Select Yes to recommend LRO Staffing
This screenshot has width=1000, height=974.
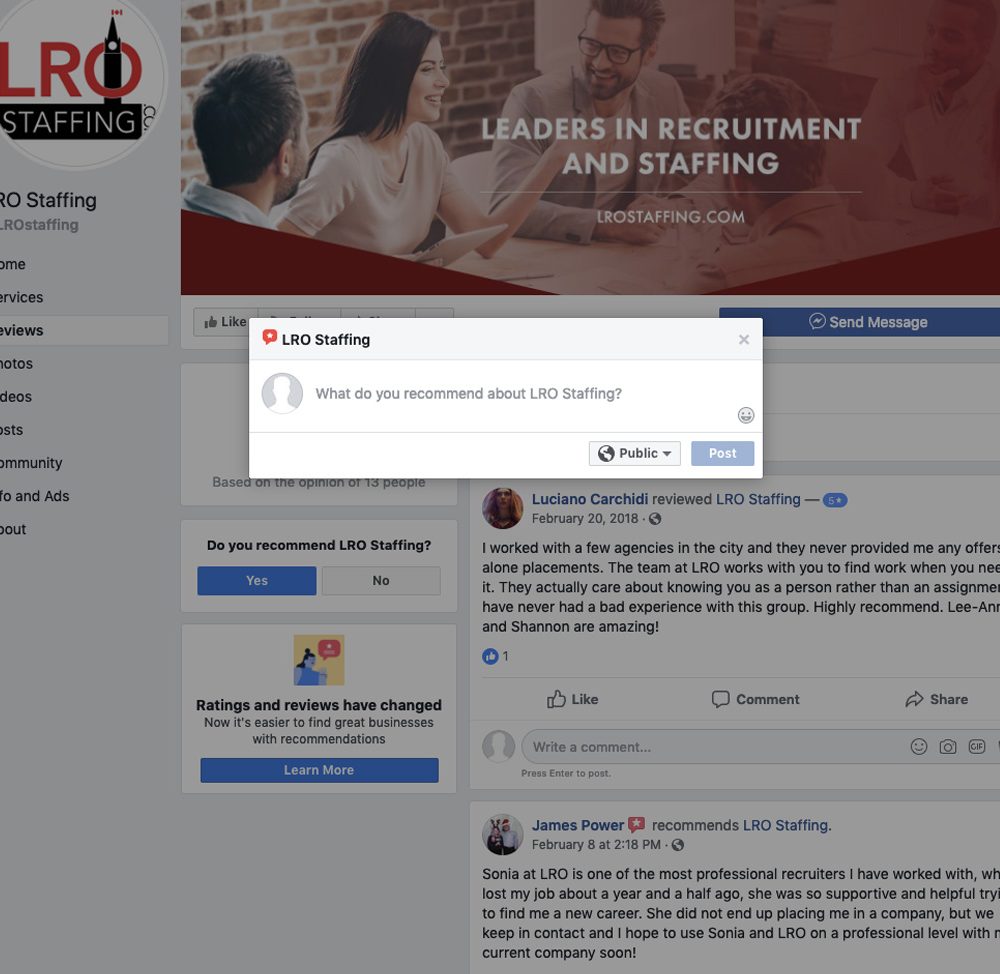(256, 580)
